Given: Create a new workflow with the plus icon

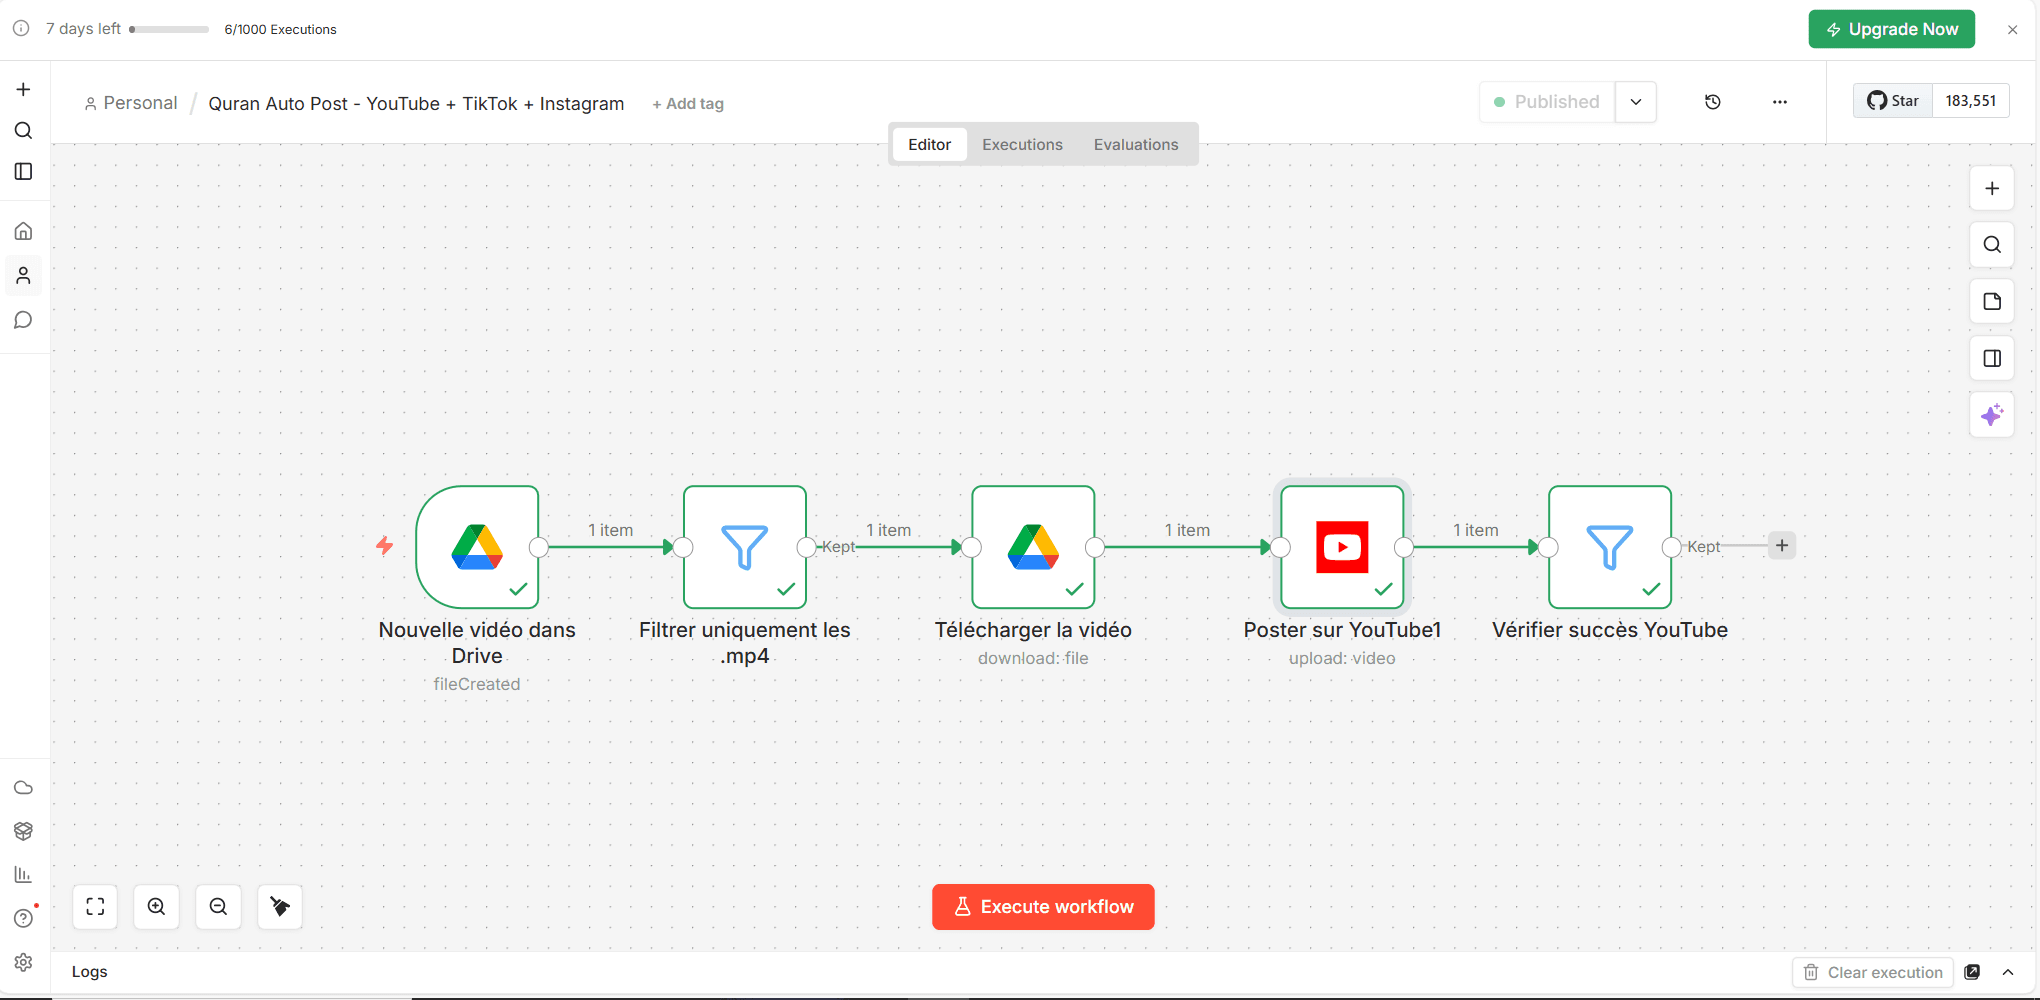Looking at the screenshot, I should point(24,88).
